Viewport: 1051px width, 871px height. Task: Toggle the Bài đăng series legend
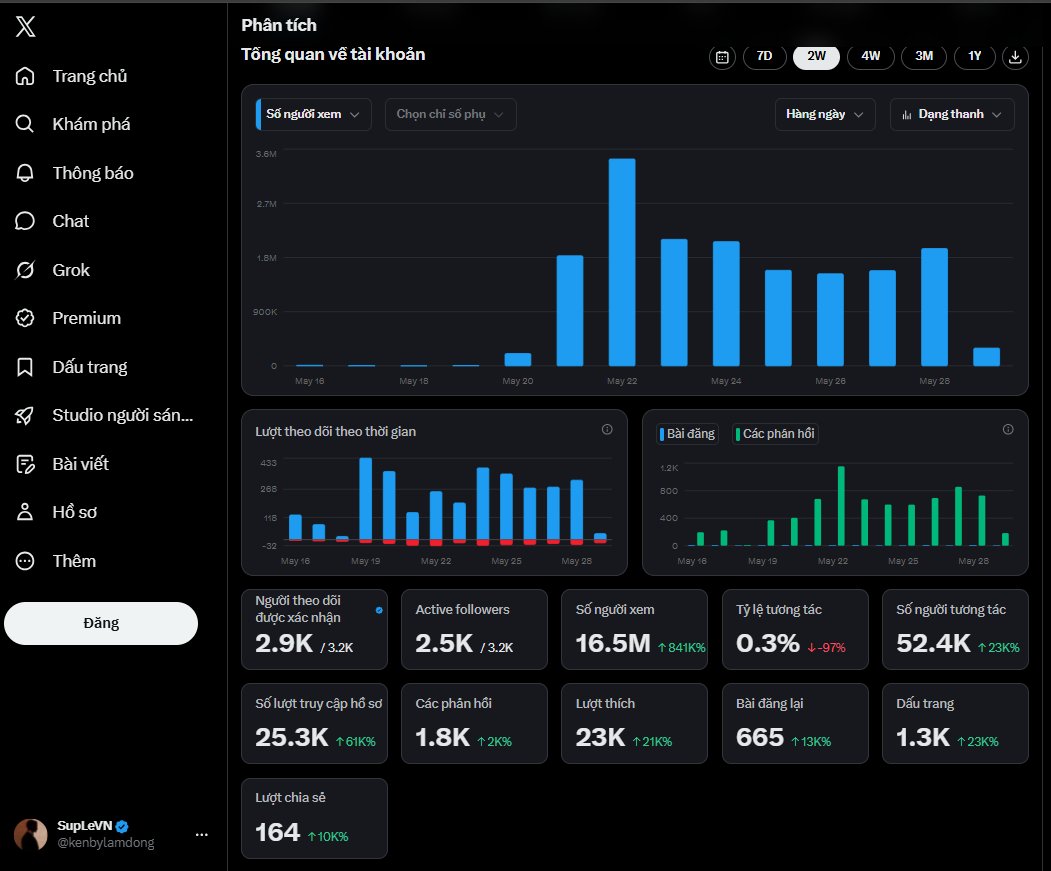pos(687,434)
